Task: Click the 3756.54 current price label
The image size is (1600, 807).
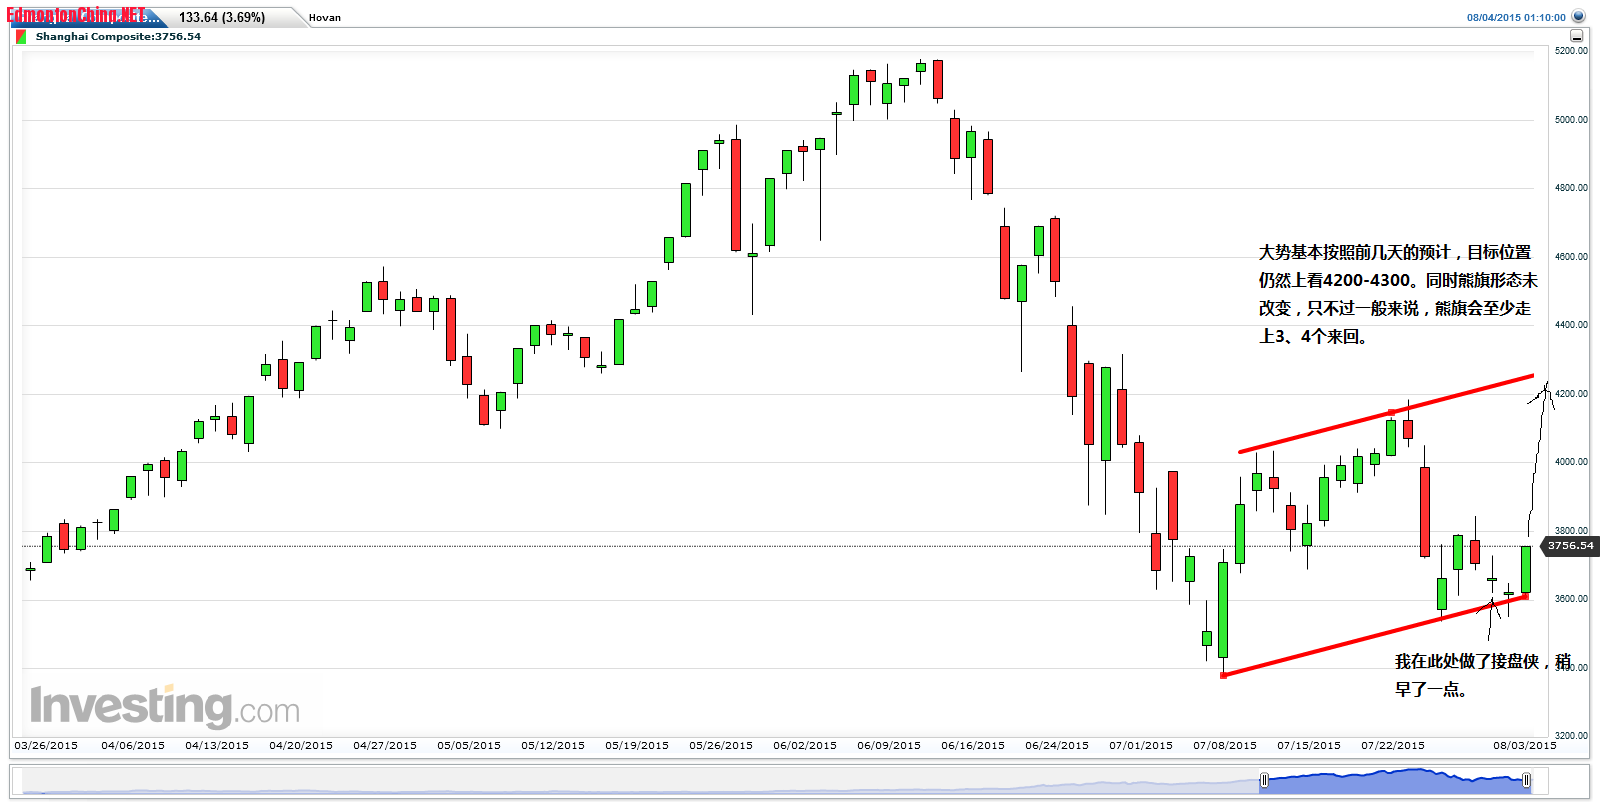Action: (1570, 546)
